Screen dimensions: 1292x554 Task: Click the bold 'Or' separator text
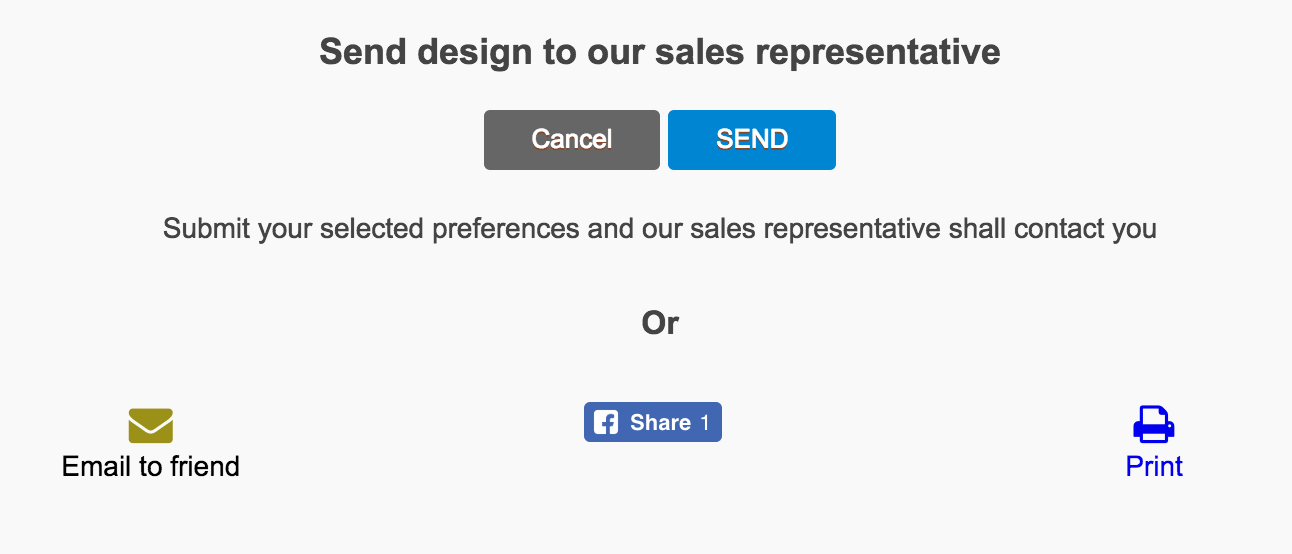(x=660, y=323)
